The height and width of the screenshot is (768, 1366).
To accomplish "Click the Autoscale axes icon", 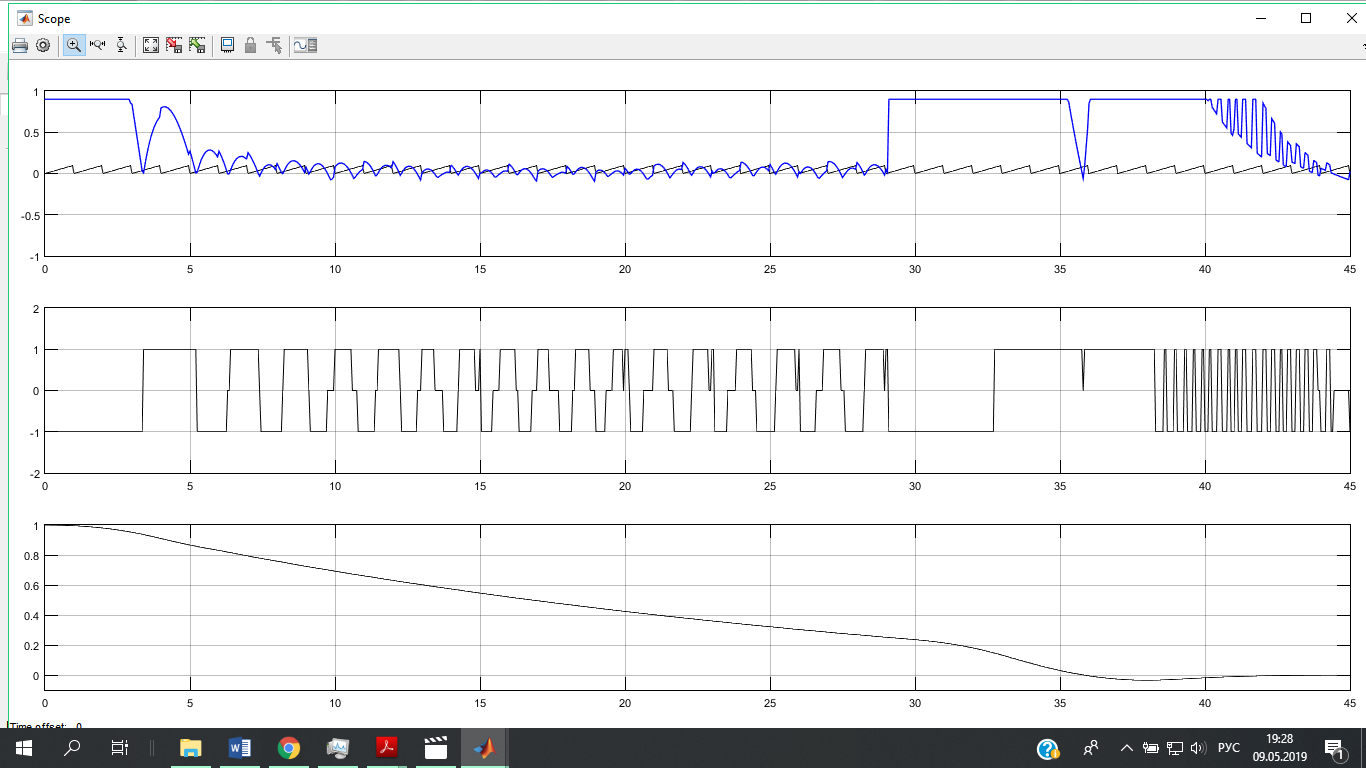I will (x=151, y=45).
